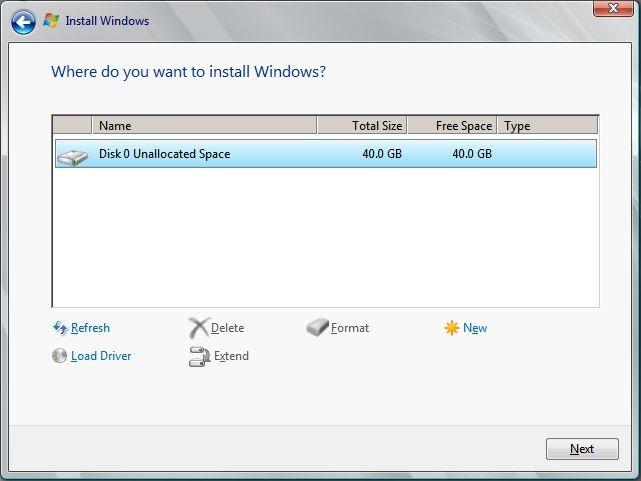
Task: Click the Windows flag logo icon
Action: tap(51, 20)
